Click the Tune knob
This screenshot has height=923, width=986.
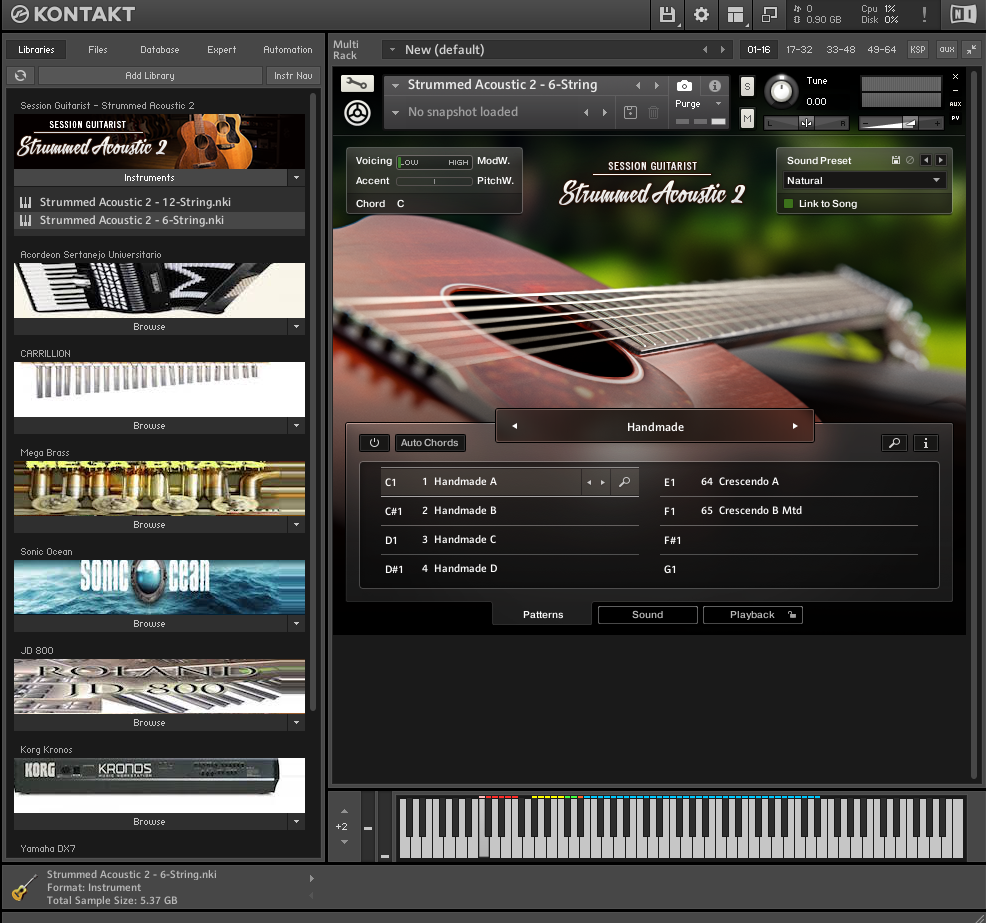coord(781,92)
